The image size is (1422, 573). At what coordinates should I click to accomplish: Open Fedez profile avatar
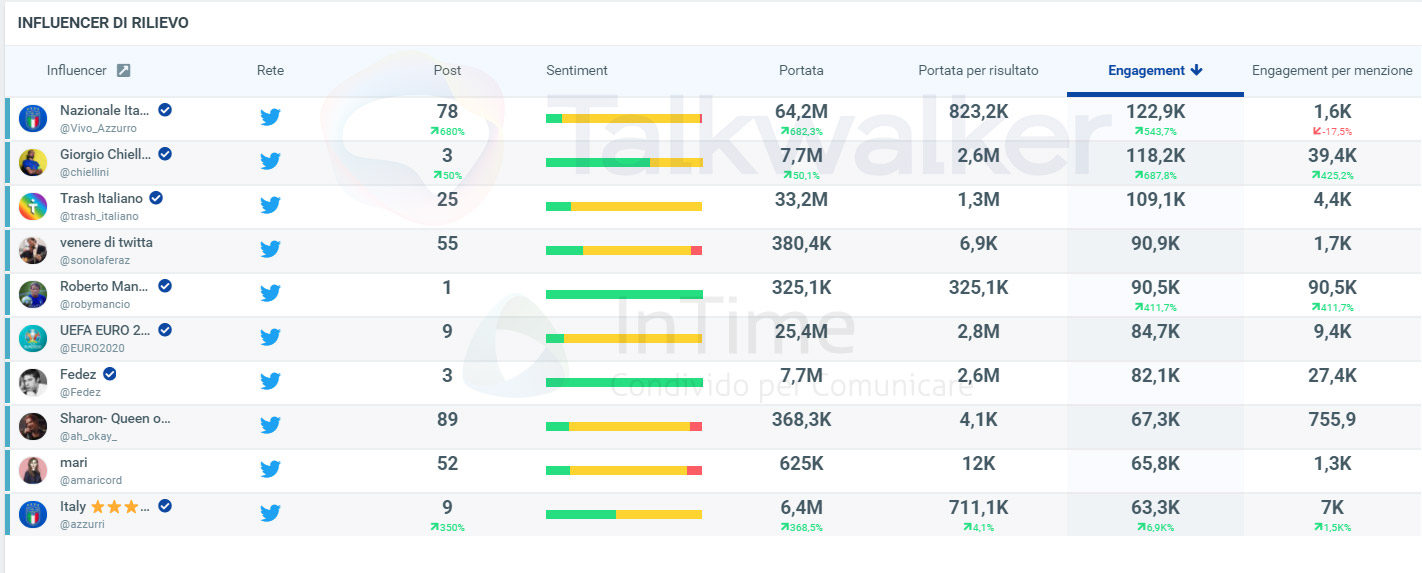[33, 382]
